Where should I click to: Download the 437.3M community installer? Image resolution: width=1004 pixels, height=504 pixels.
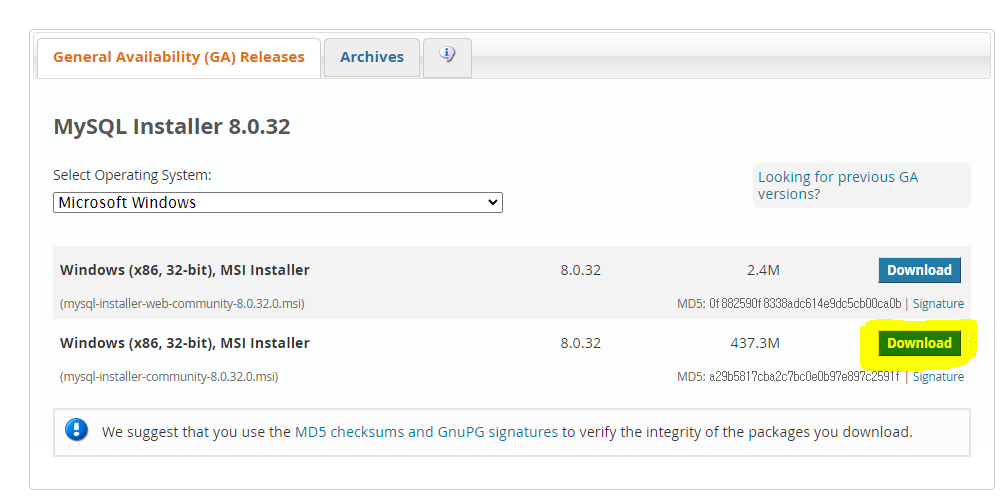coord(919,343)
